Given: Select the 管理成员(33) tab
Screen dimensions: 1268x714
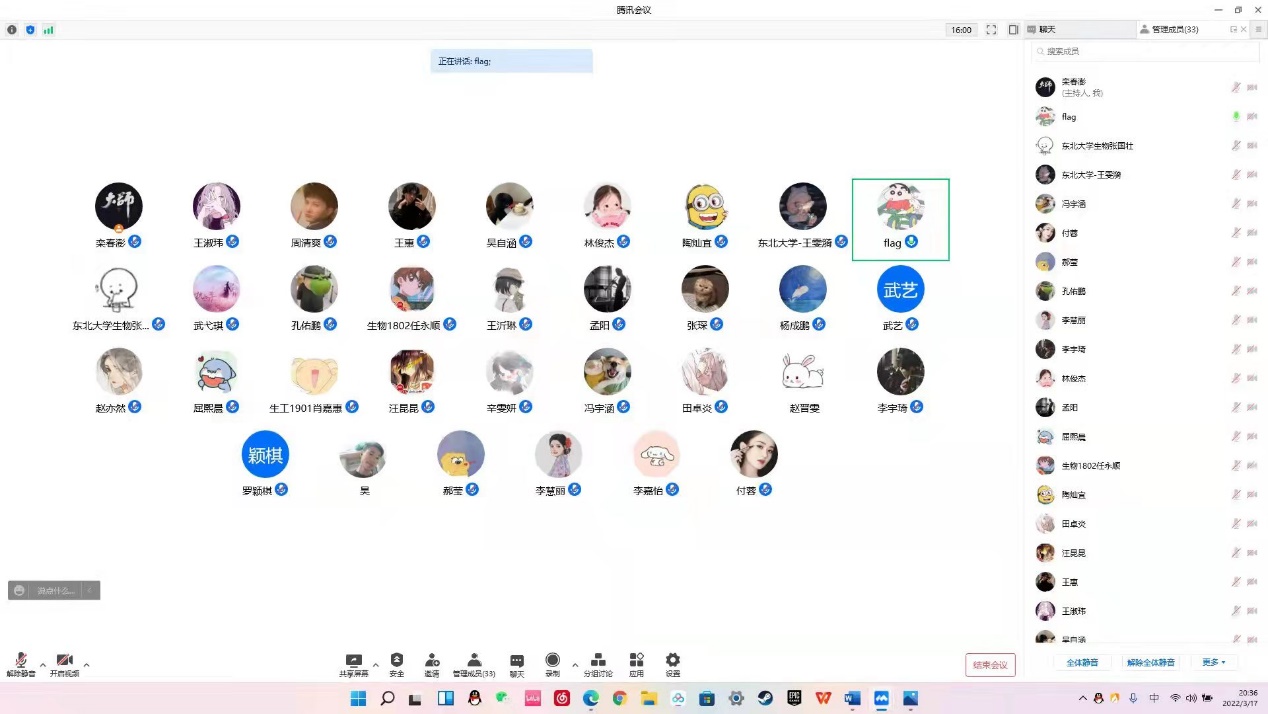Looking at the screenshot, I should pyautogui.click(x=1174, y=30).
